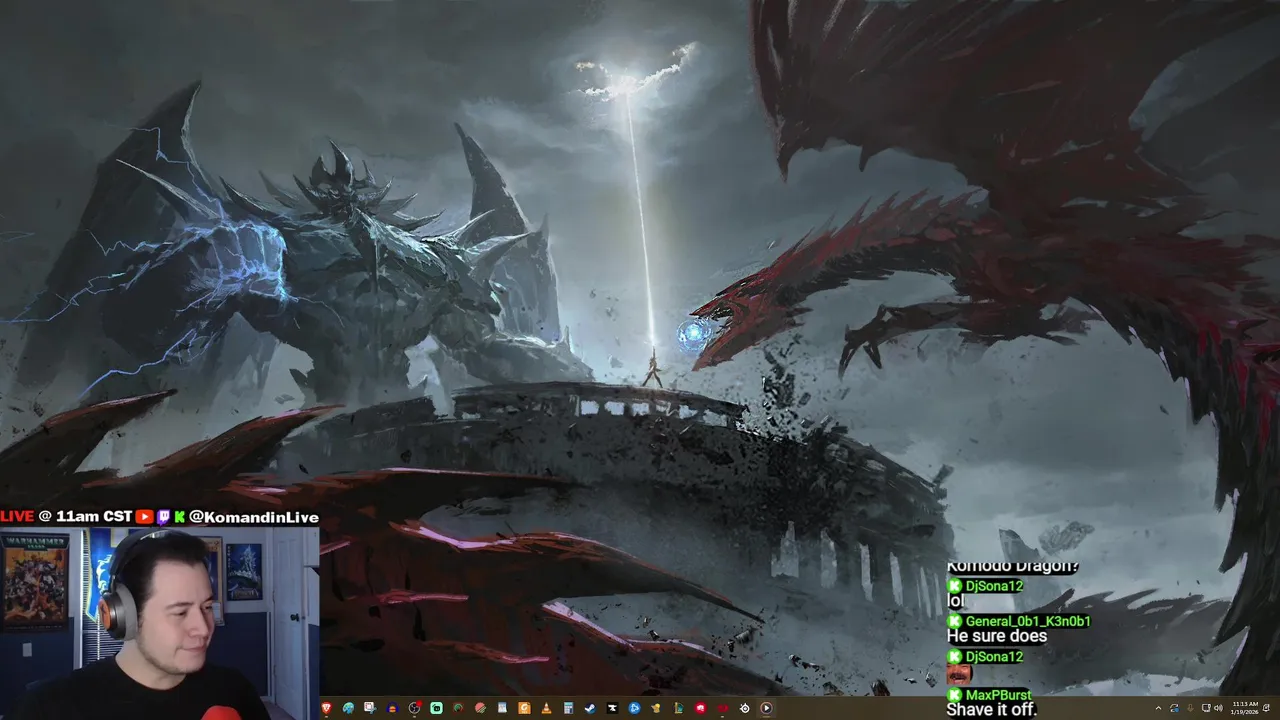
Task: Open the OBS Studio taskbar icon
Action: (x=414, y=708)
